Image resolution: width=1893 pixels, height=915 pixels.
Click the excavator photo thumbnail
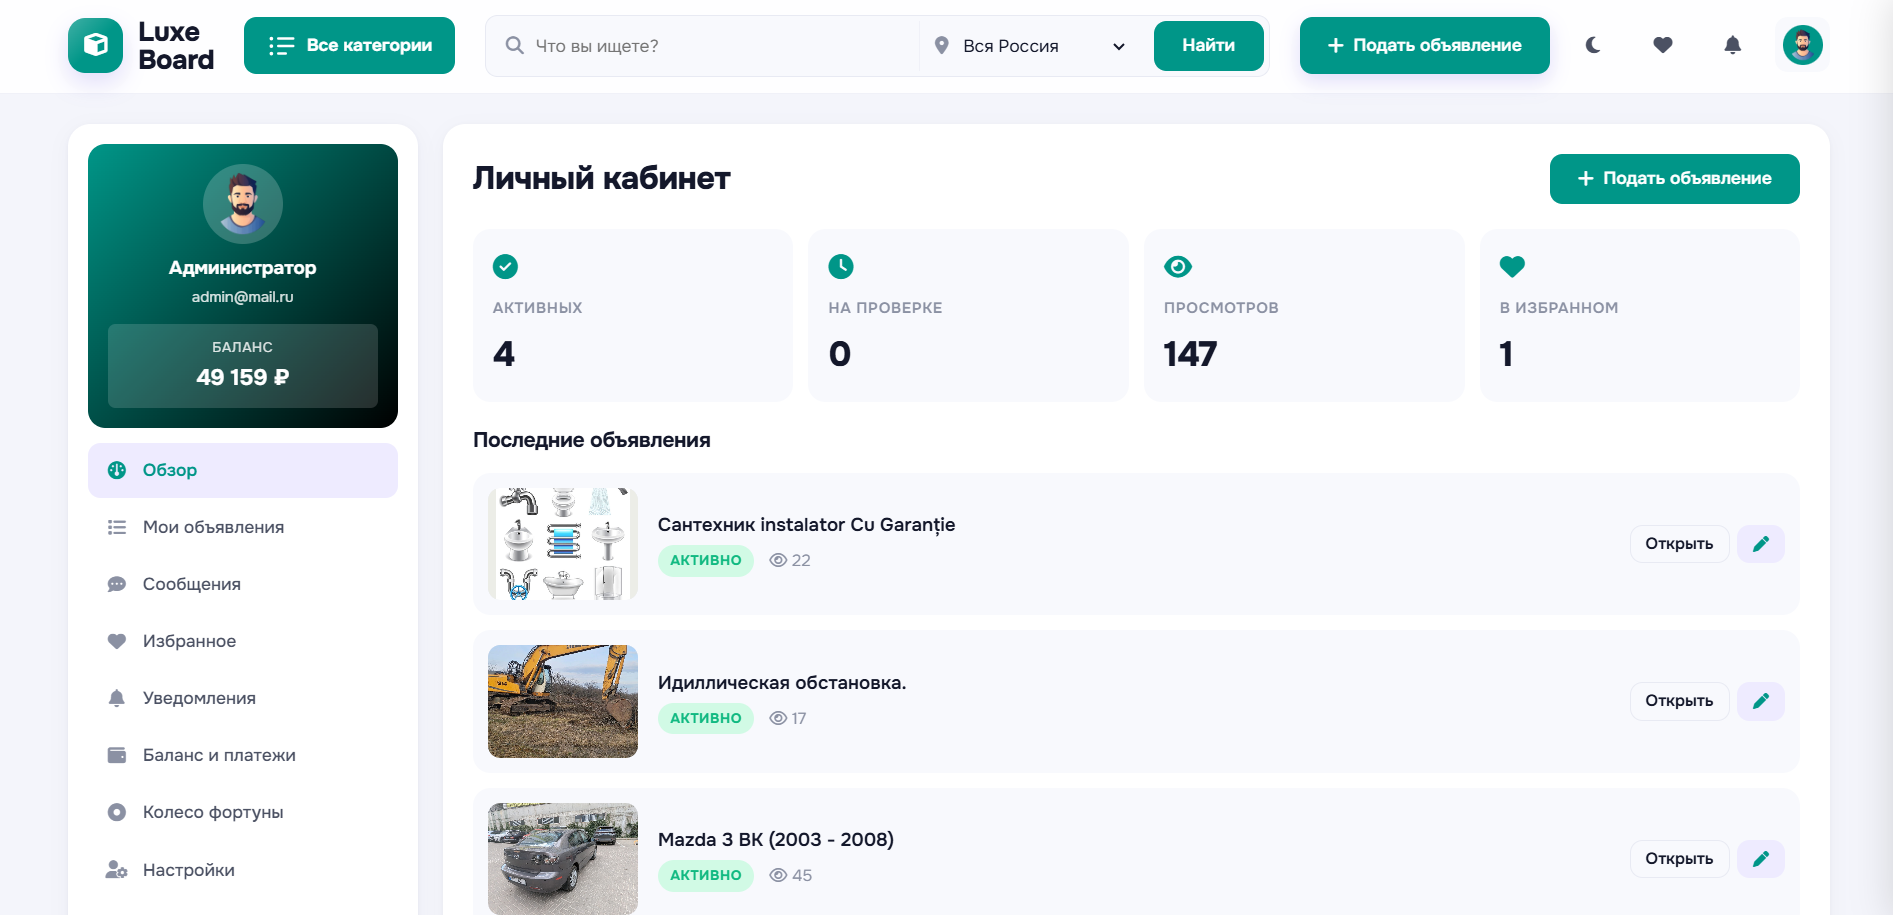point(563,701)
